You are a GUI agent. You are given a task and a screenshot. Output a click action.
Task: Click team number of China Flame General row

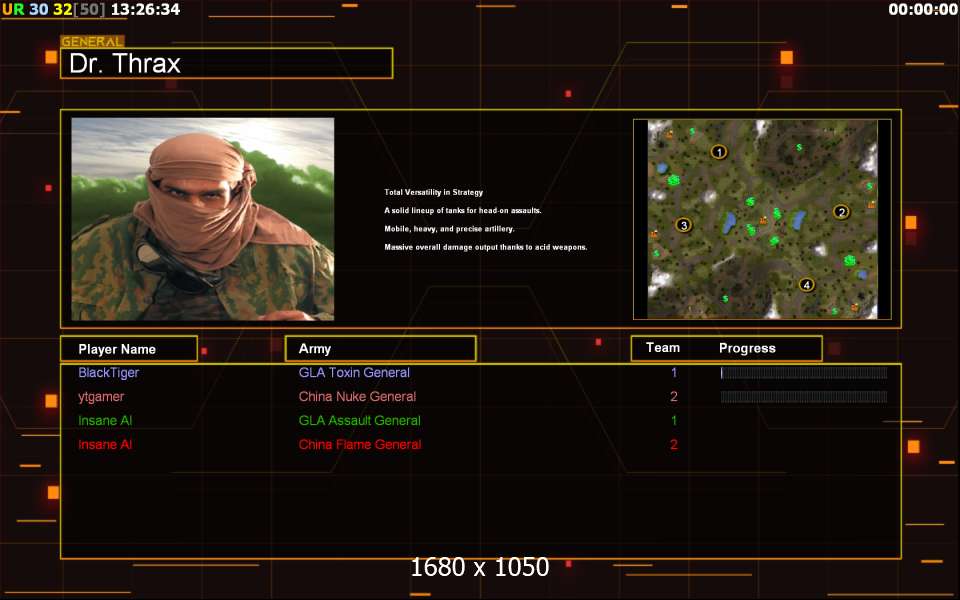click(x=674, y=444)
